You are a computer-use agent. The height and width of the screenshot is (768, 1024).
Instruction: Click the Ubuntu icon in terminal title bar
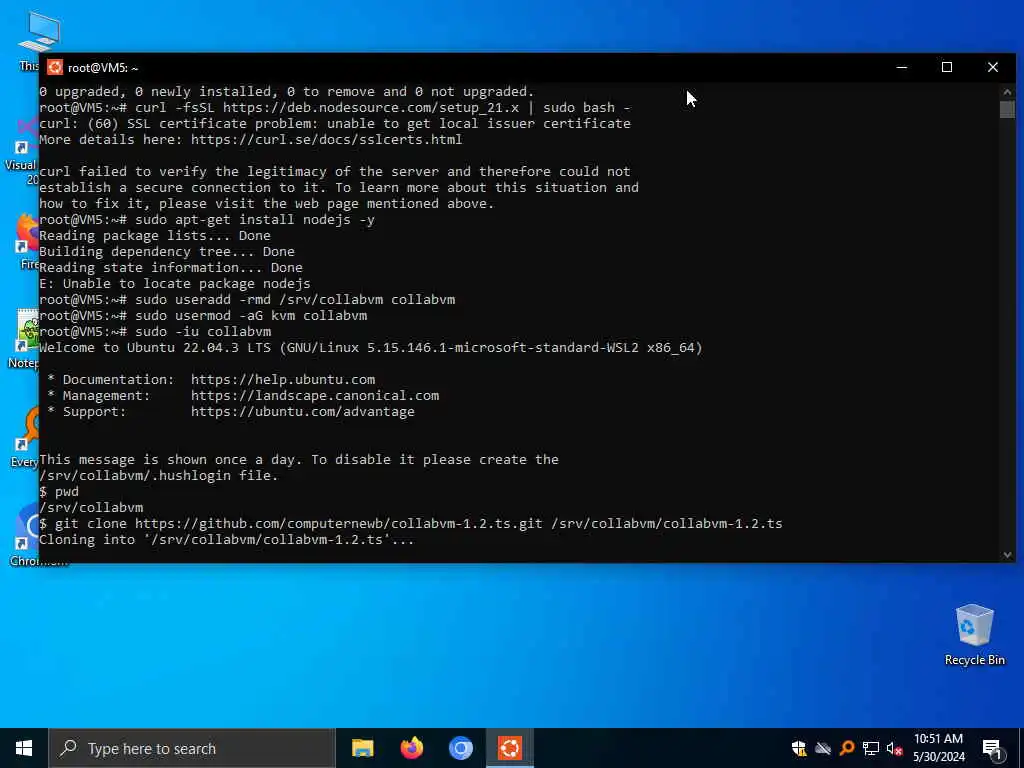click(x=55, y=67)
